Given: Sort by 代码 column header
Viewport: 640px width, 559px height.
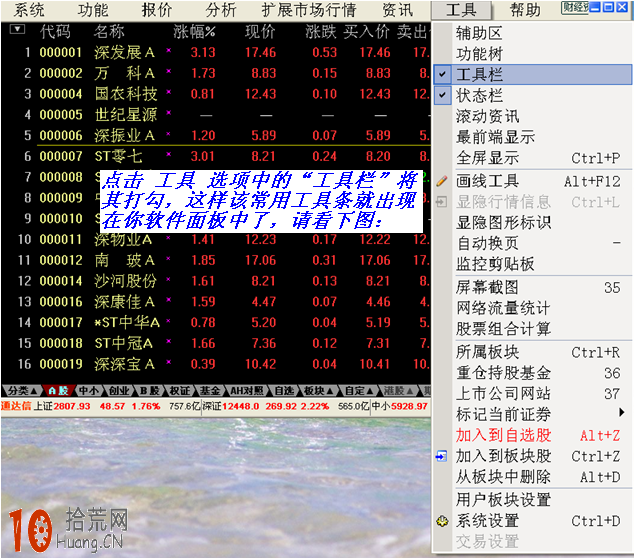Looking at the screenshot, I should 55,32.
